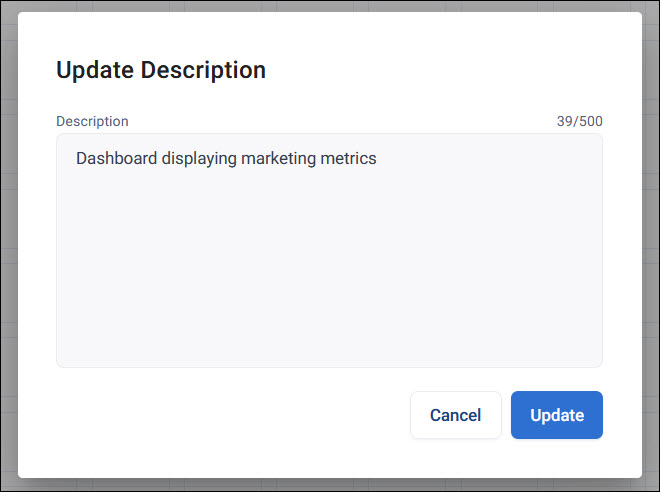Click the white dialog margin beneath the Update button
The image size is (660, 492).
(556, 458)
